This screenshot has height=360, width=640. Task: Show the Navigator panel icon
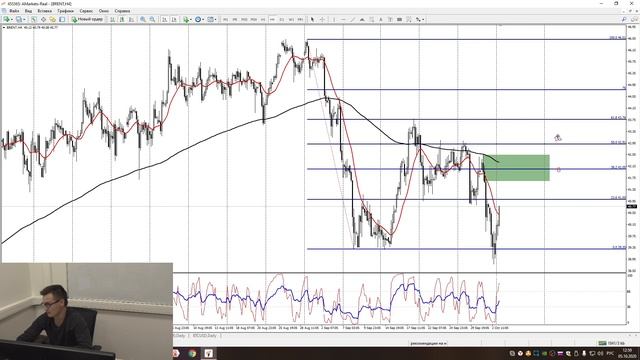pos(53,19)
